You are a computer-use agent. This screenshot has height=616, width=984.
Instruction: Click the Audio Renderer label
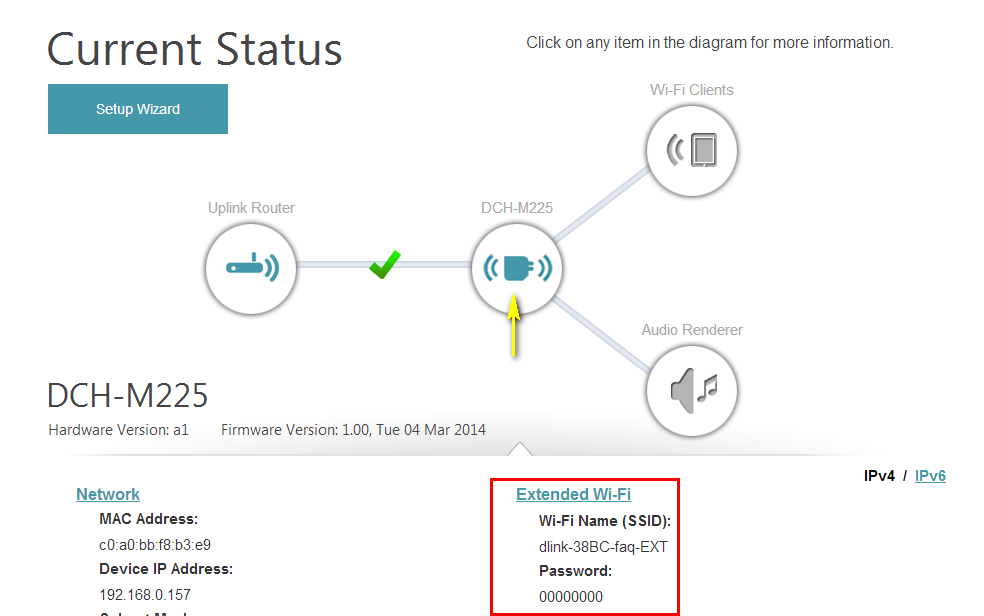692,330
